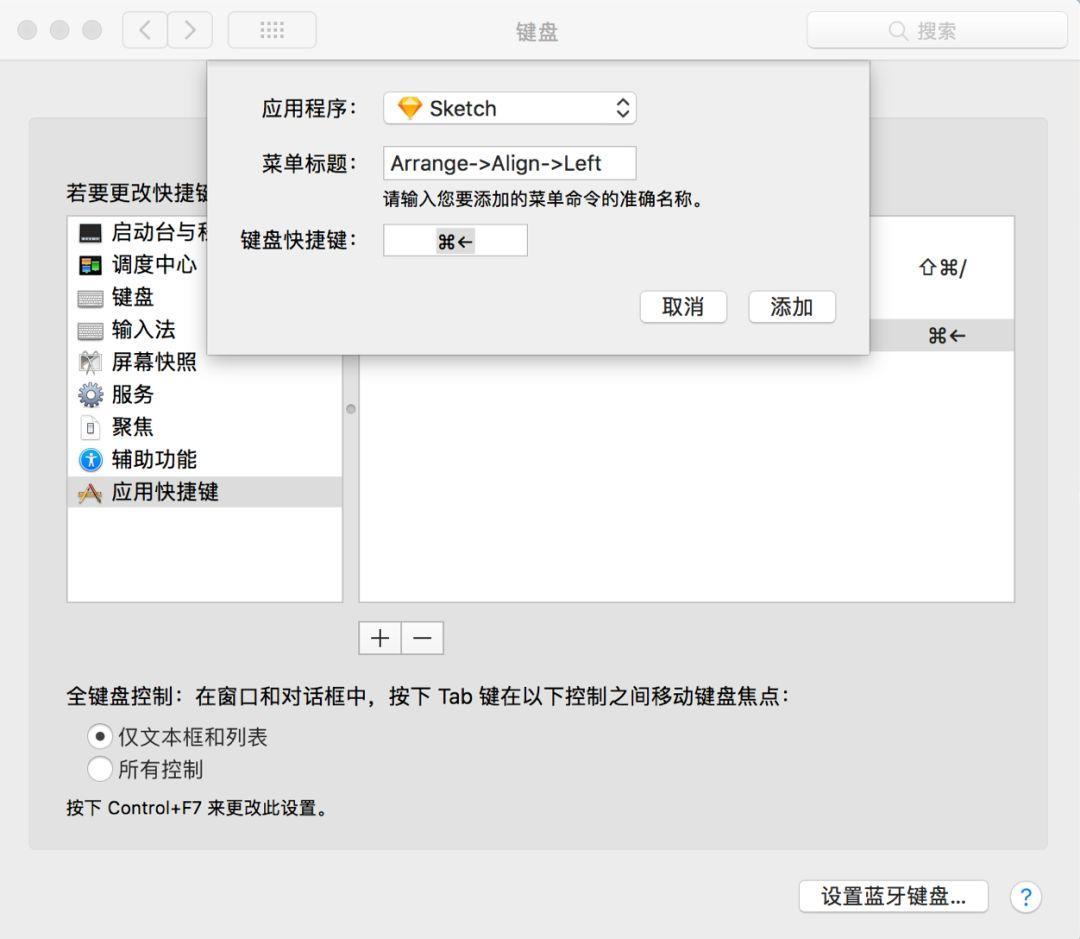Open help via question mark button

click(x=1026, y=896)
